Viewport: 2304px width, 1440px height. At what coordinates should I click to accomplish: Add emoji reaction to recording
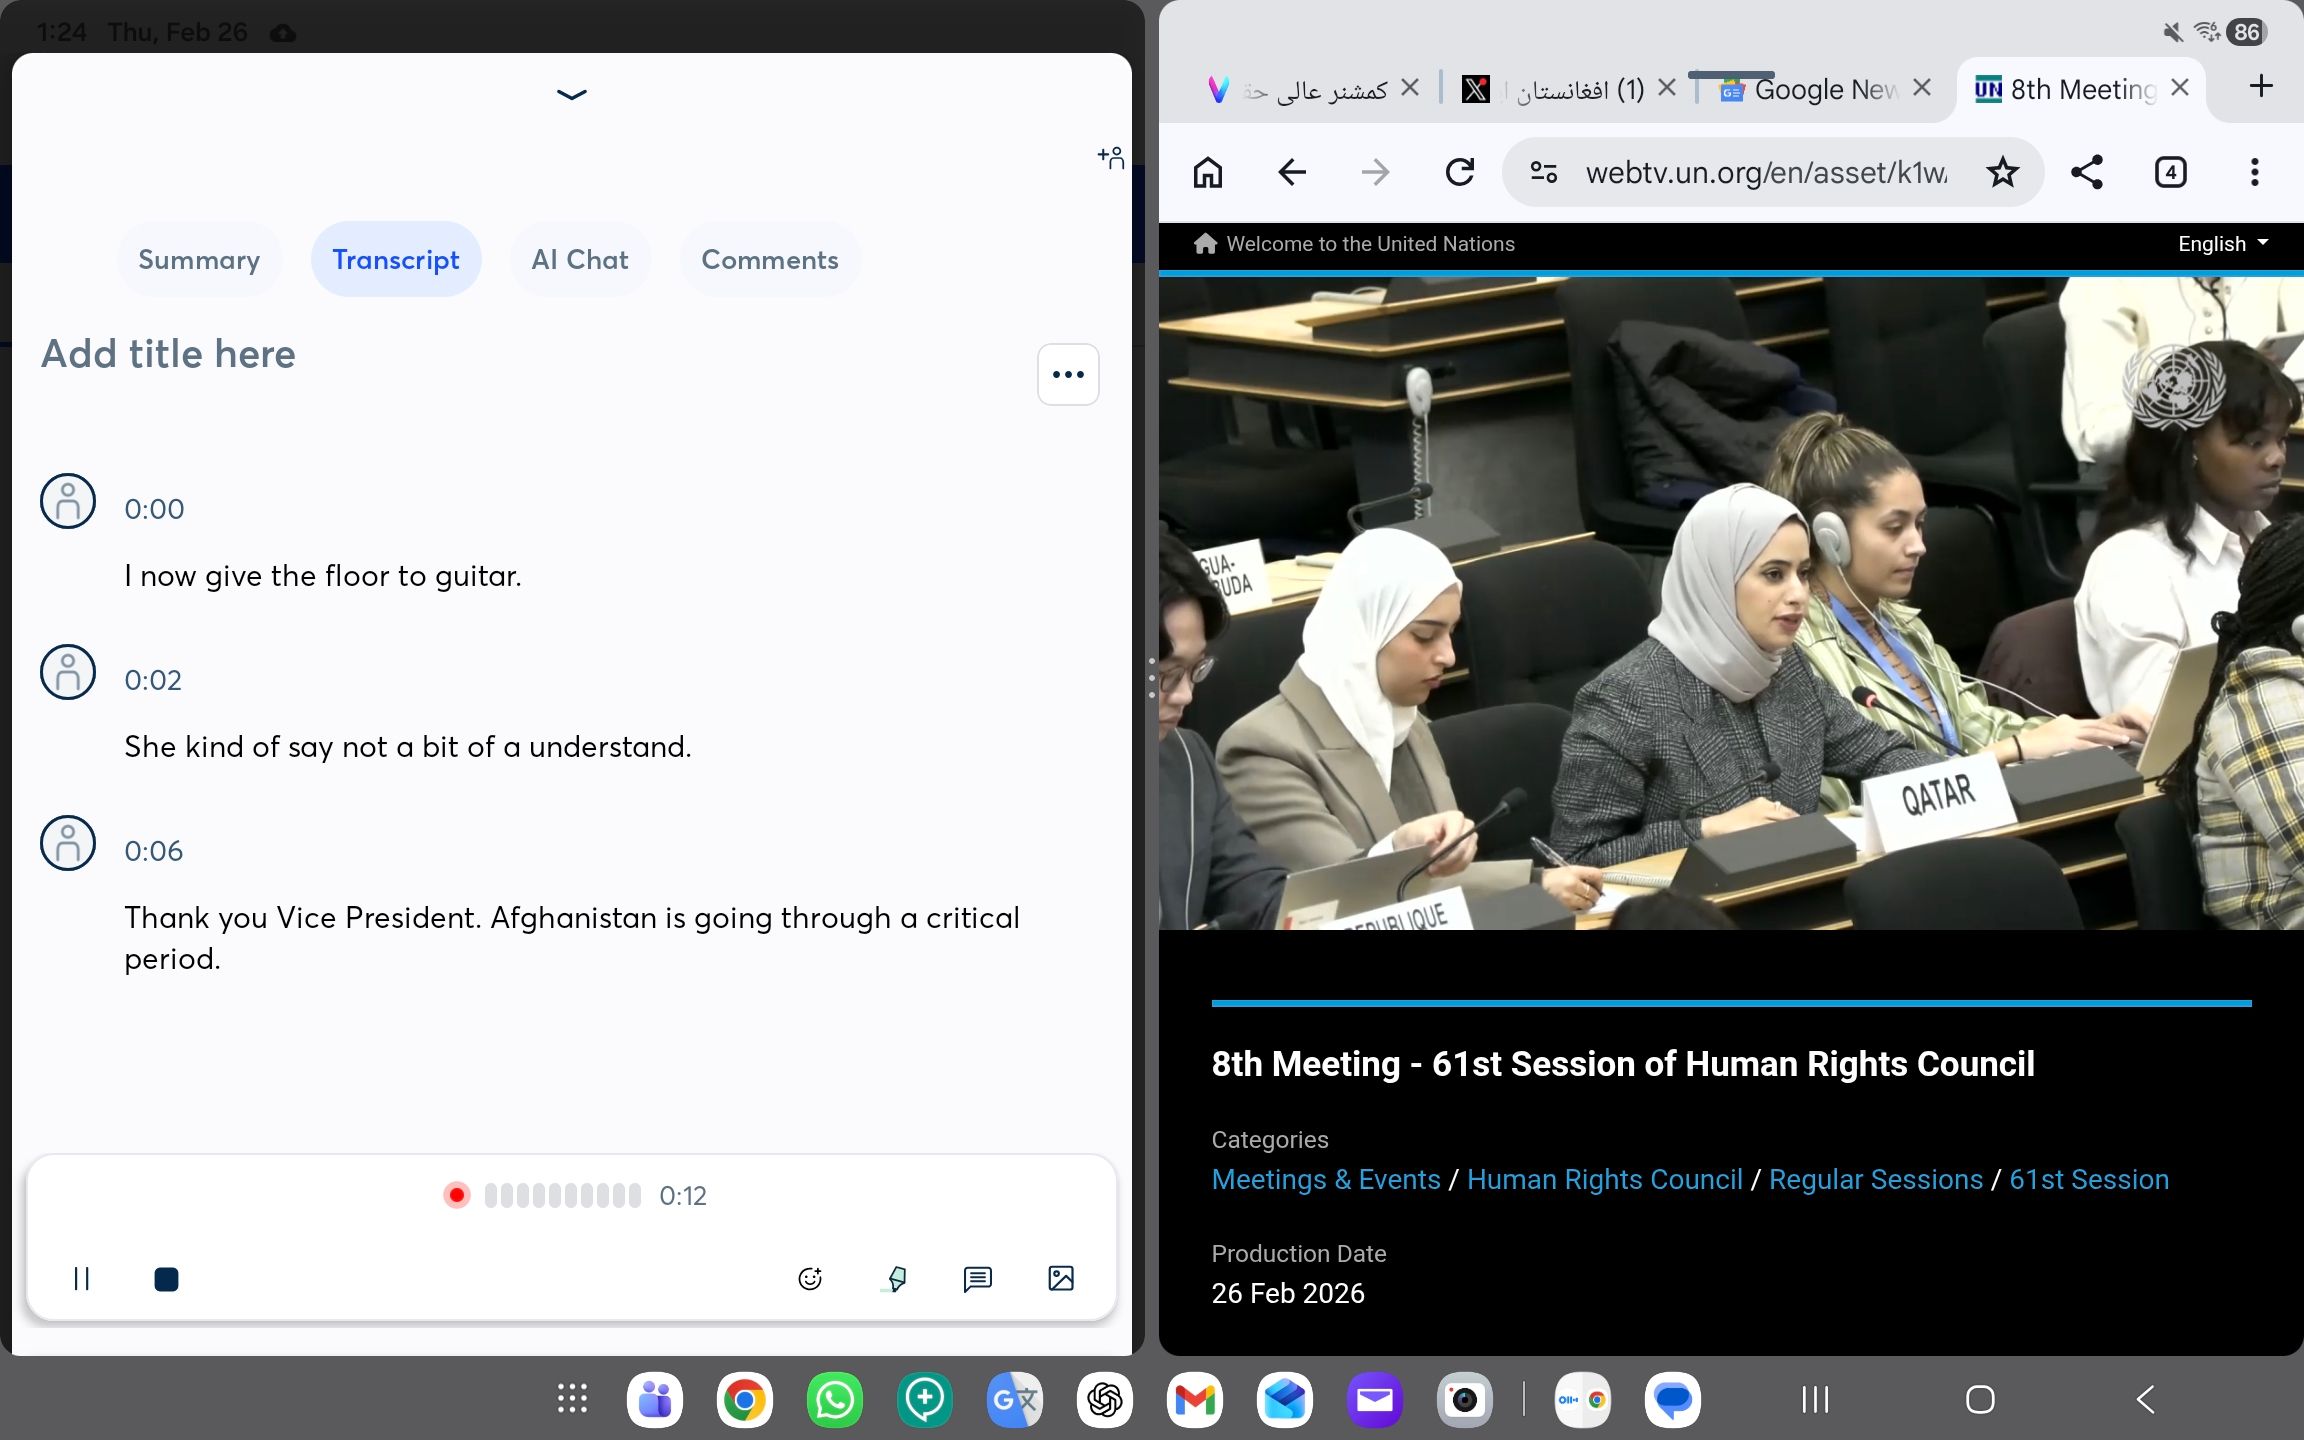(810, 1279)
